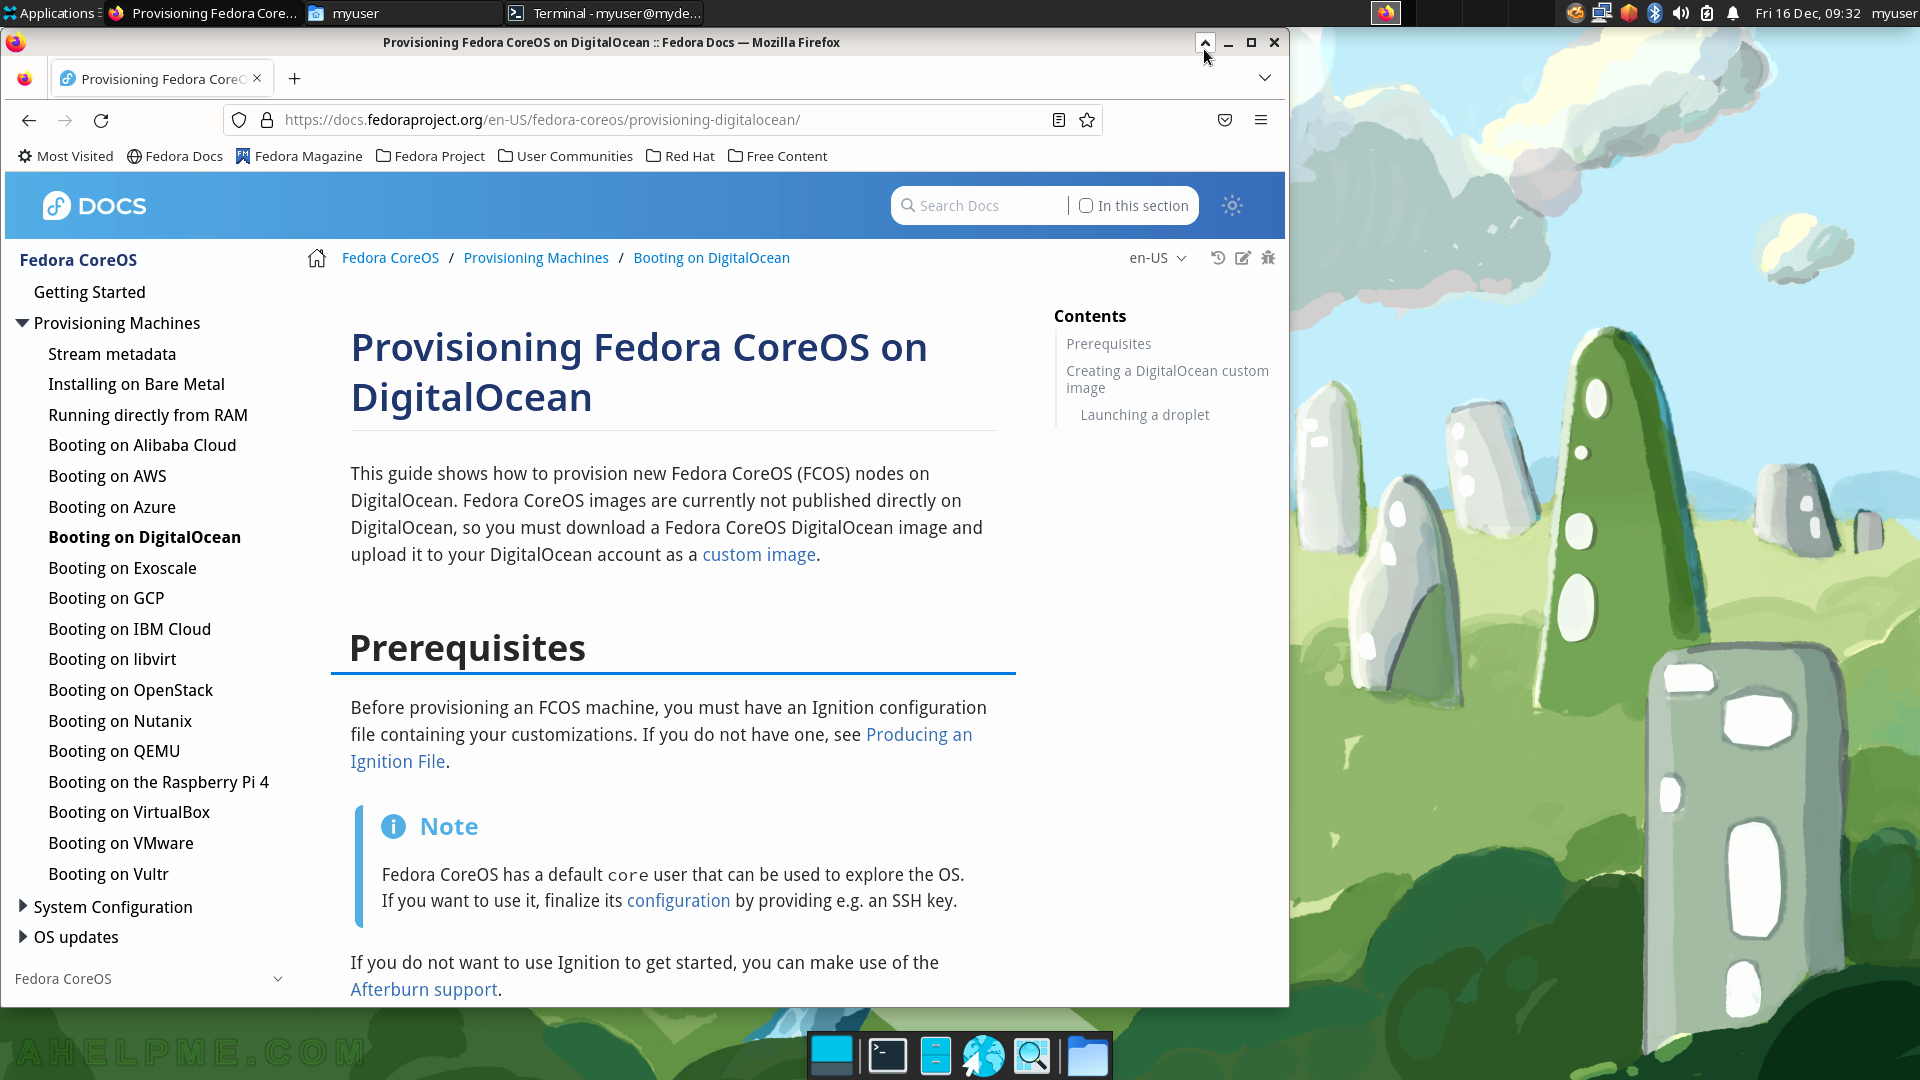This screenshot has height=1080, width=1920.
Task: Follow the configuration link in the note
Action: pyautogui.click(x=678, y=901)
